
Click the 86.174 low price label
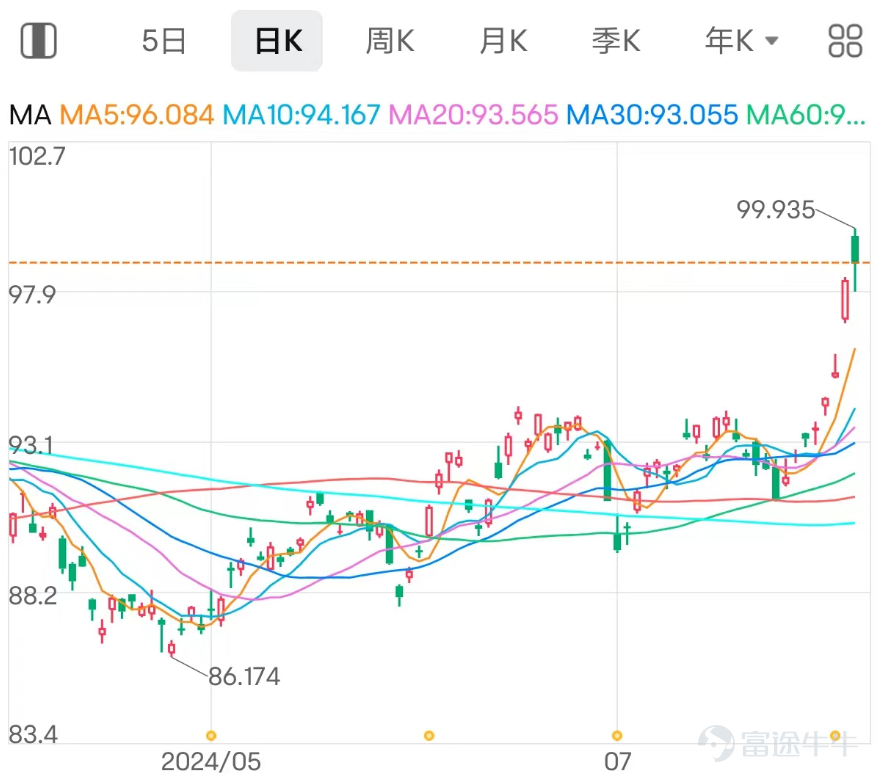point(244,676)
